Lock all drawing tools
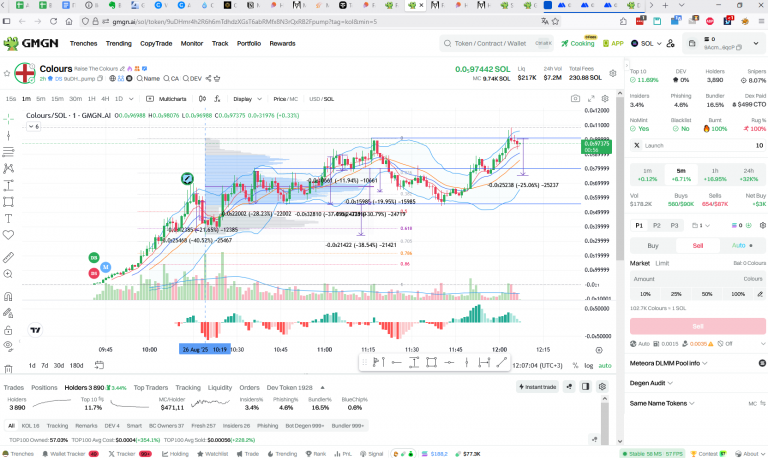The height and width of the screenshot is (458, 768). (8, 330)
